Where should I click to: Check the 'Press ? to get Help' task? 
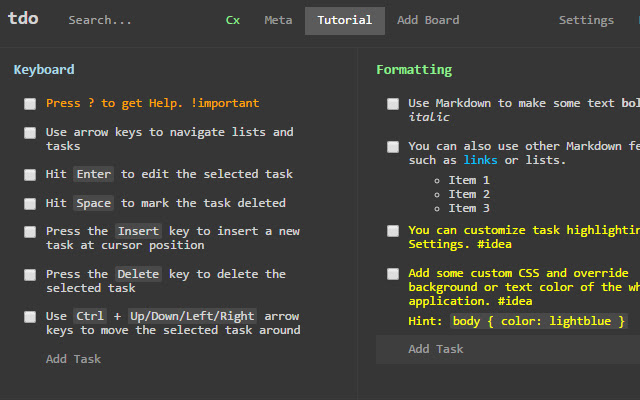[30, 104]
